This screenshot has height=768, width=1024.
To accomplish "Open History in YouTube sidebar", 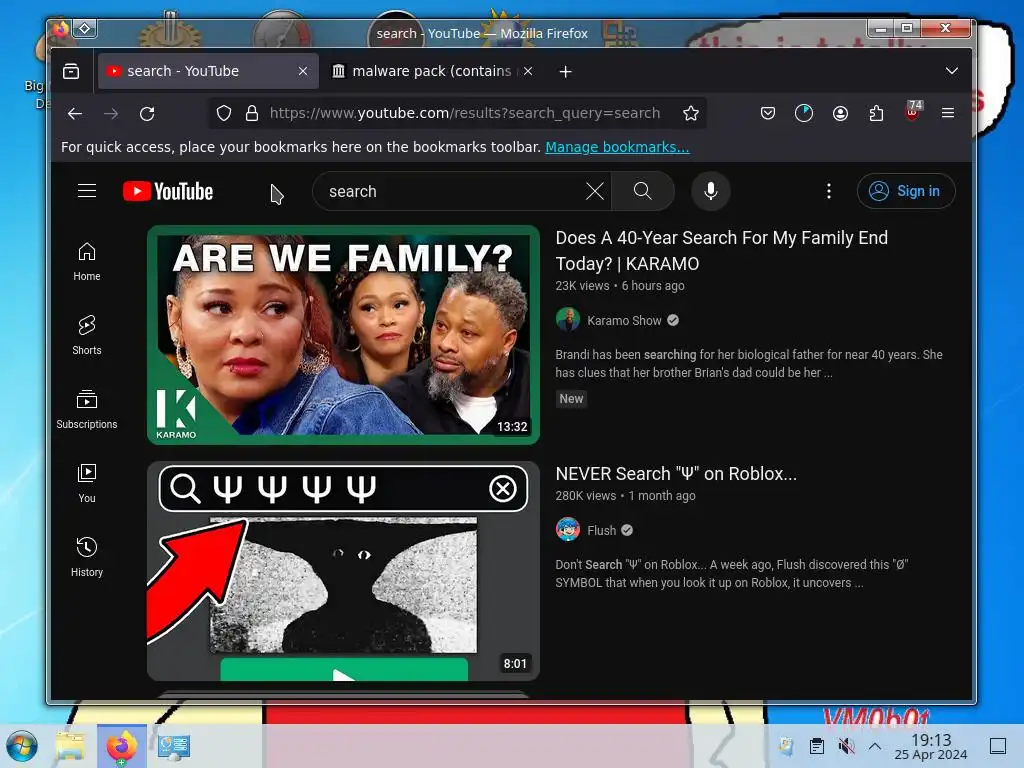I will [87, 557].
